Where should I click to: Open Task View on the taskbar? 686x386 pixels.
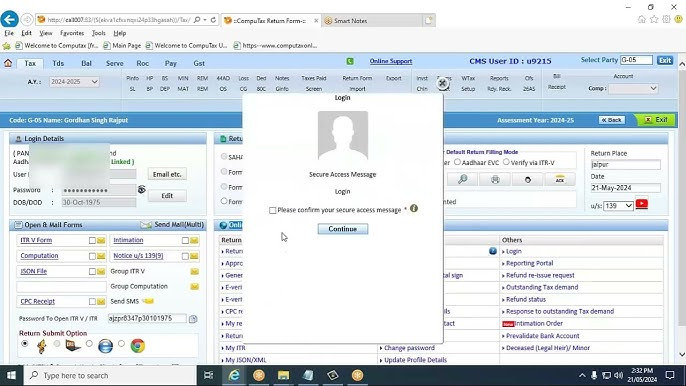click(209, 375)
